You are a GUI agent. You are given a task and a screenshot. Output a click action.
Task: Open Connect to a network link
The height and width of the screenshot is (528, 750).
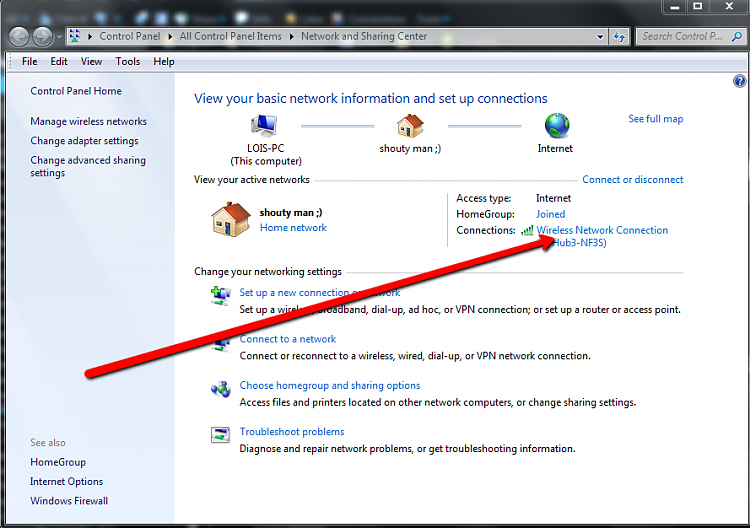(x=287, y=339)
